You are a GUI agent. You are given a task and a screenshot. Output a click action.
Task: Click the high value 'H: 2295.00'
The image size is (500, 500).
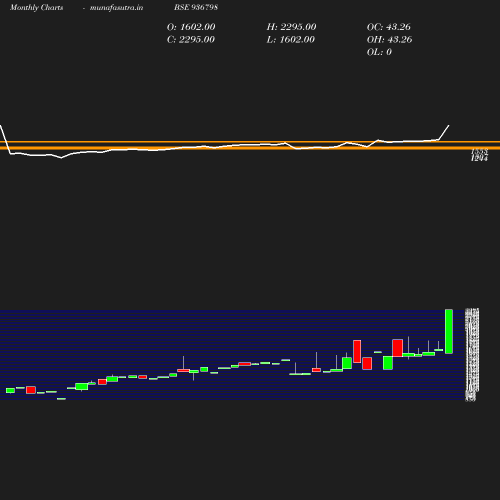(291, 27)
